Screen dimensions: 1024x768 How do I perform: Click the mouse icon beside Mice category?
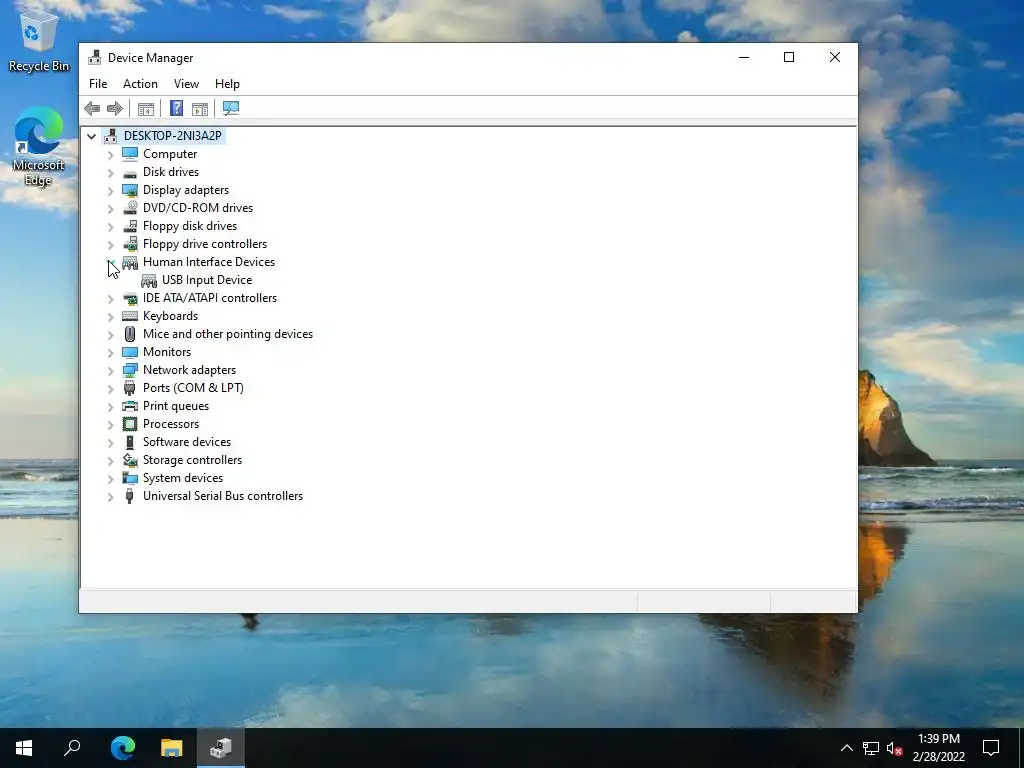[x=130, y=334]
